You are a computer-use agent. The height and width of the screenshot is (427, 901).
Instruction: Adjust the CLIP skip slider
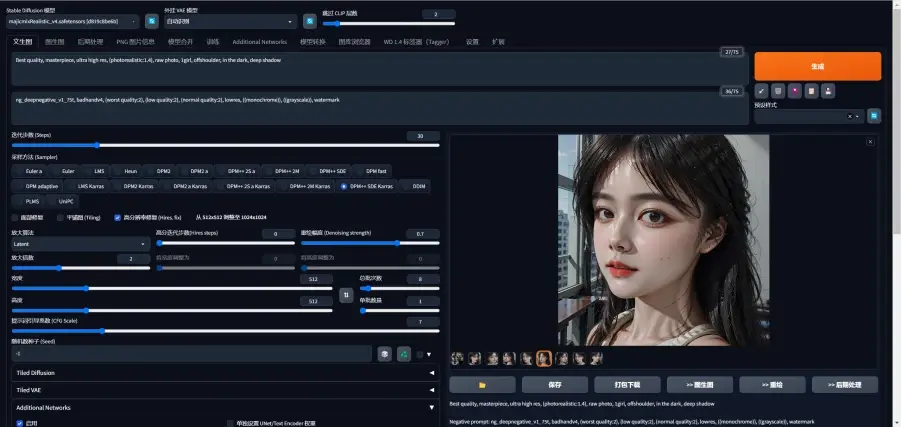[x=388, y=24]
